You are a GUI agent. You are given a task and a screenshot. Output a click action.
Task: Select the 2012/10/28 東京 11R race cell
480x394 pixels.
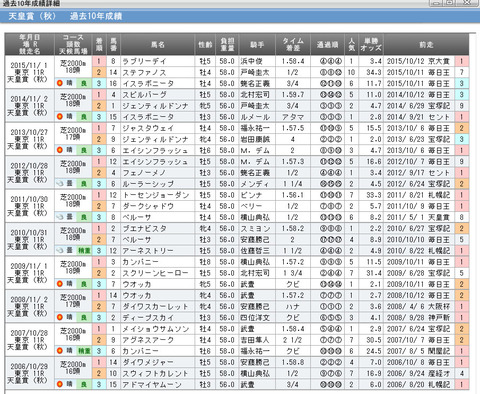click(29, 173)
